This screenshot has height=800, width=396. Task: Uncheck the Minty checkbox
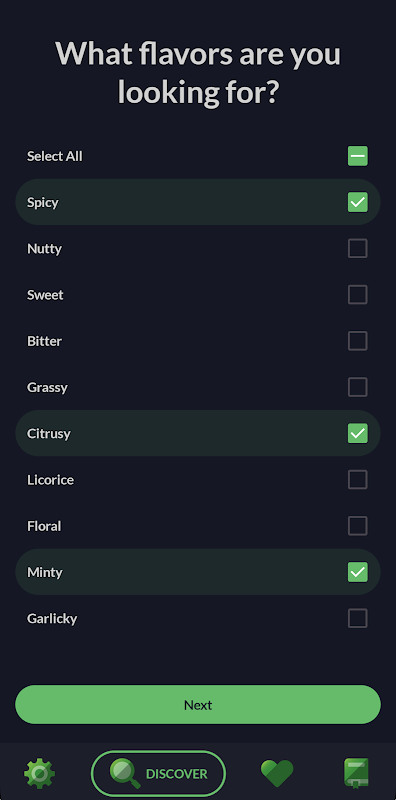tap(358, 572)
